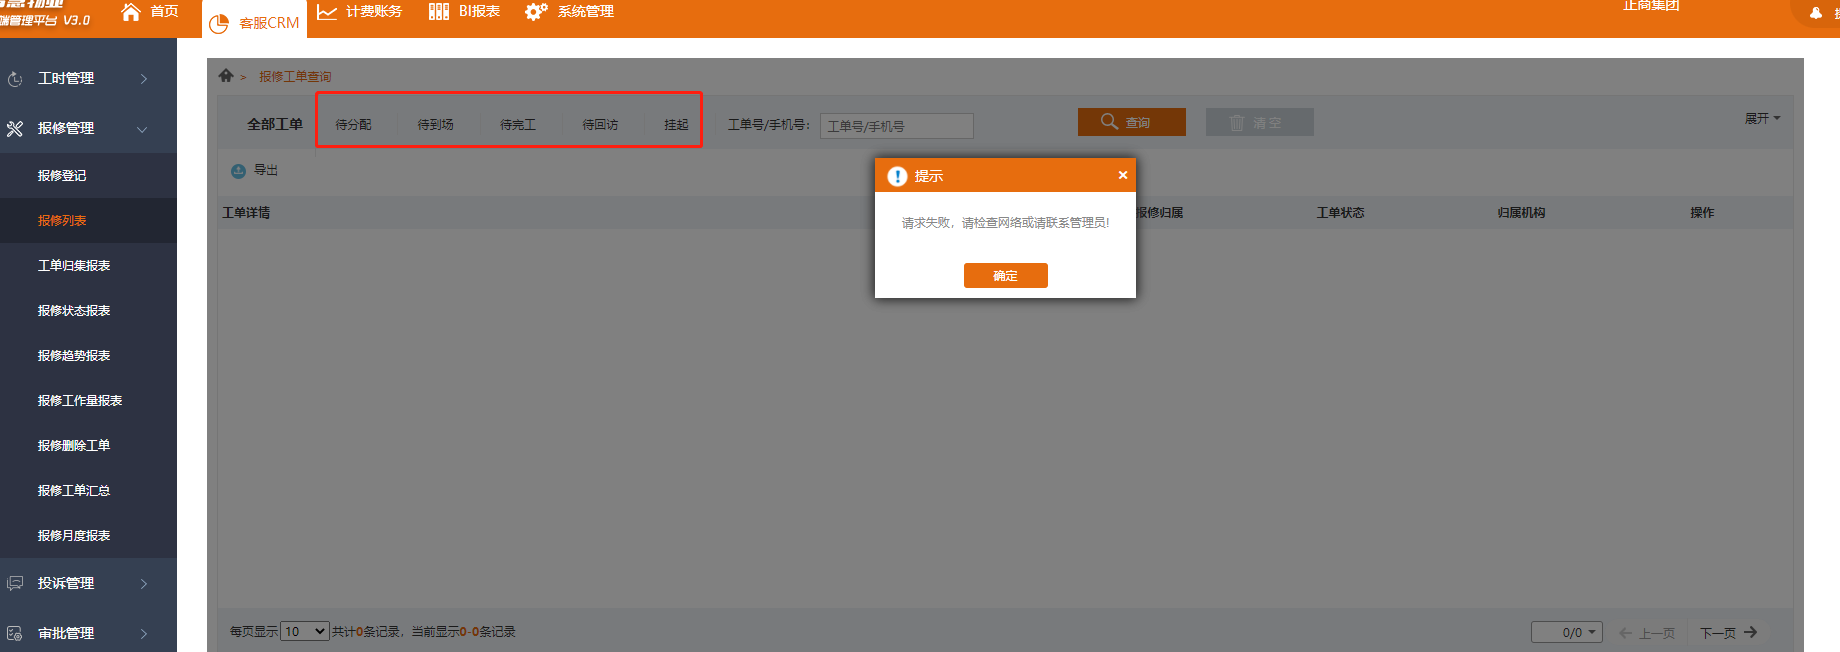Click the breadcrumb home icon
This screenshot has height=652, width=1840.
pyautogui.click(x=226, y=75)
